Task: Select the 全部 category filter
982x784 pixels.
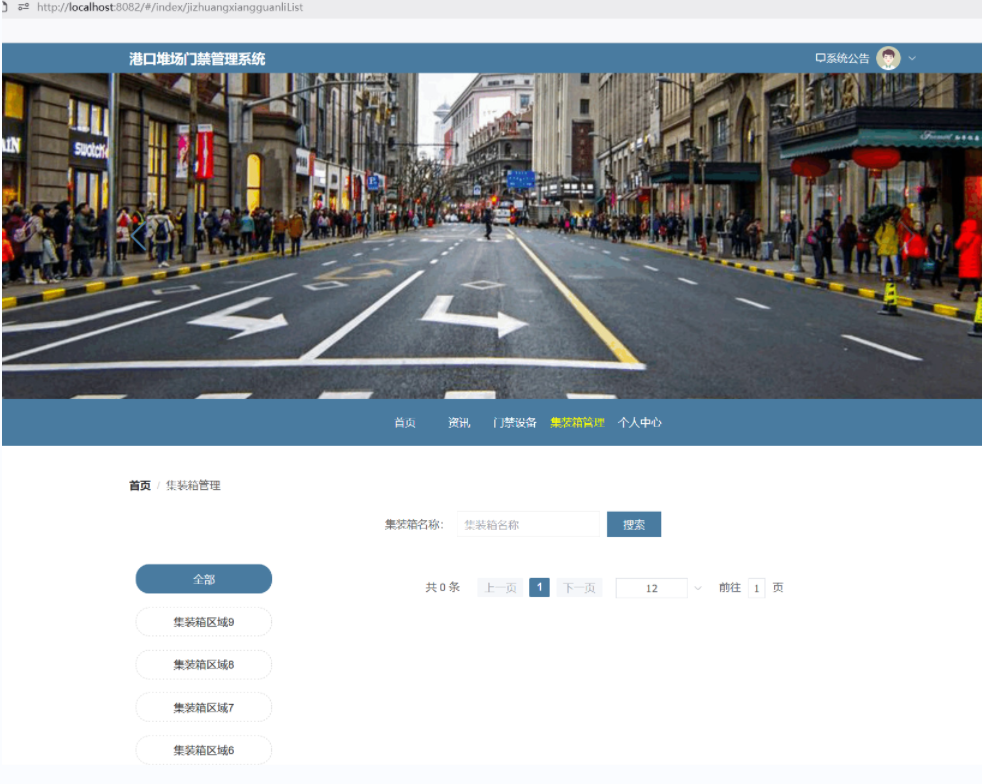Action: click(204, 579)
